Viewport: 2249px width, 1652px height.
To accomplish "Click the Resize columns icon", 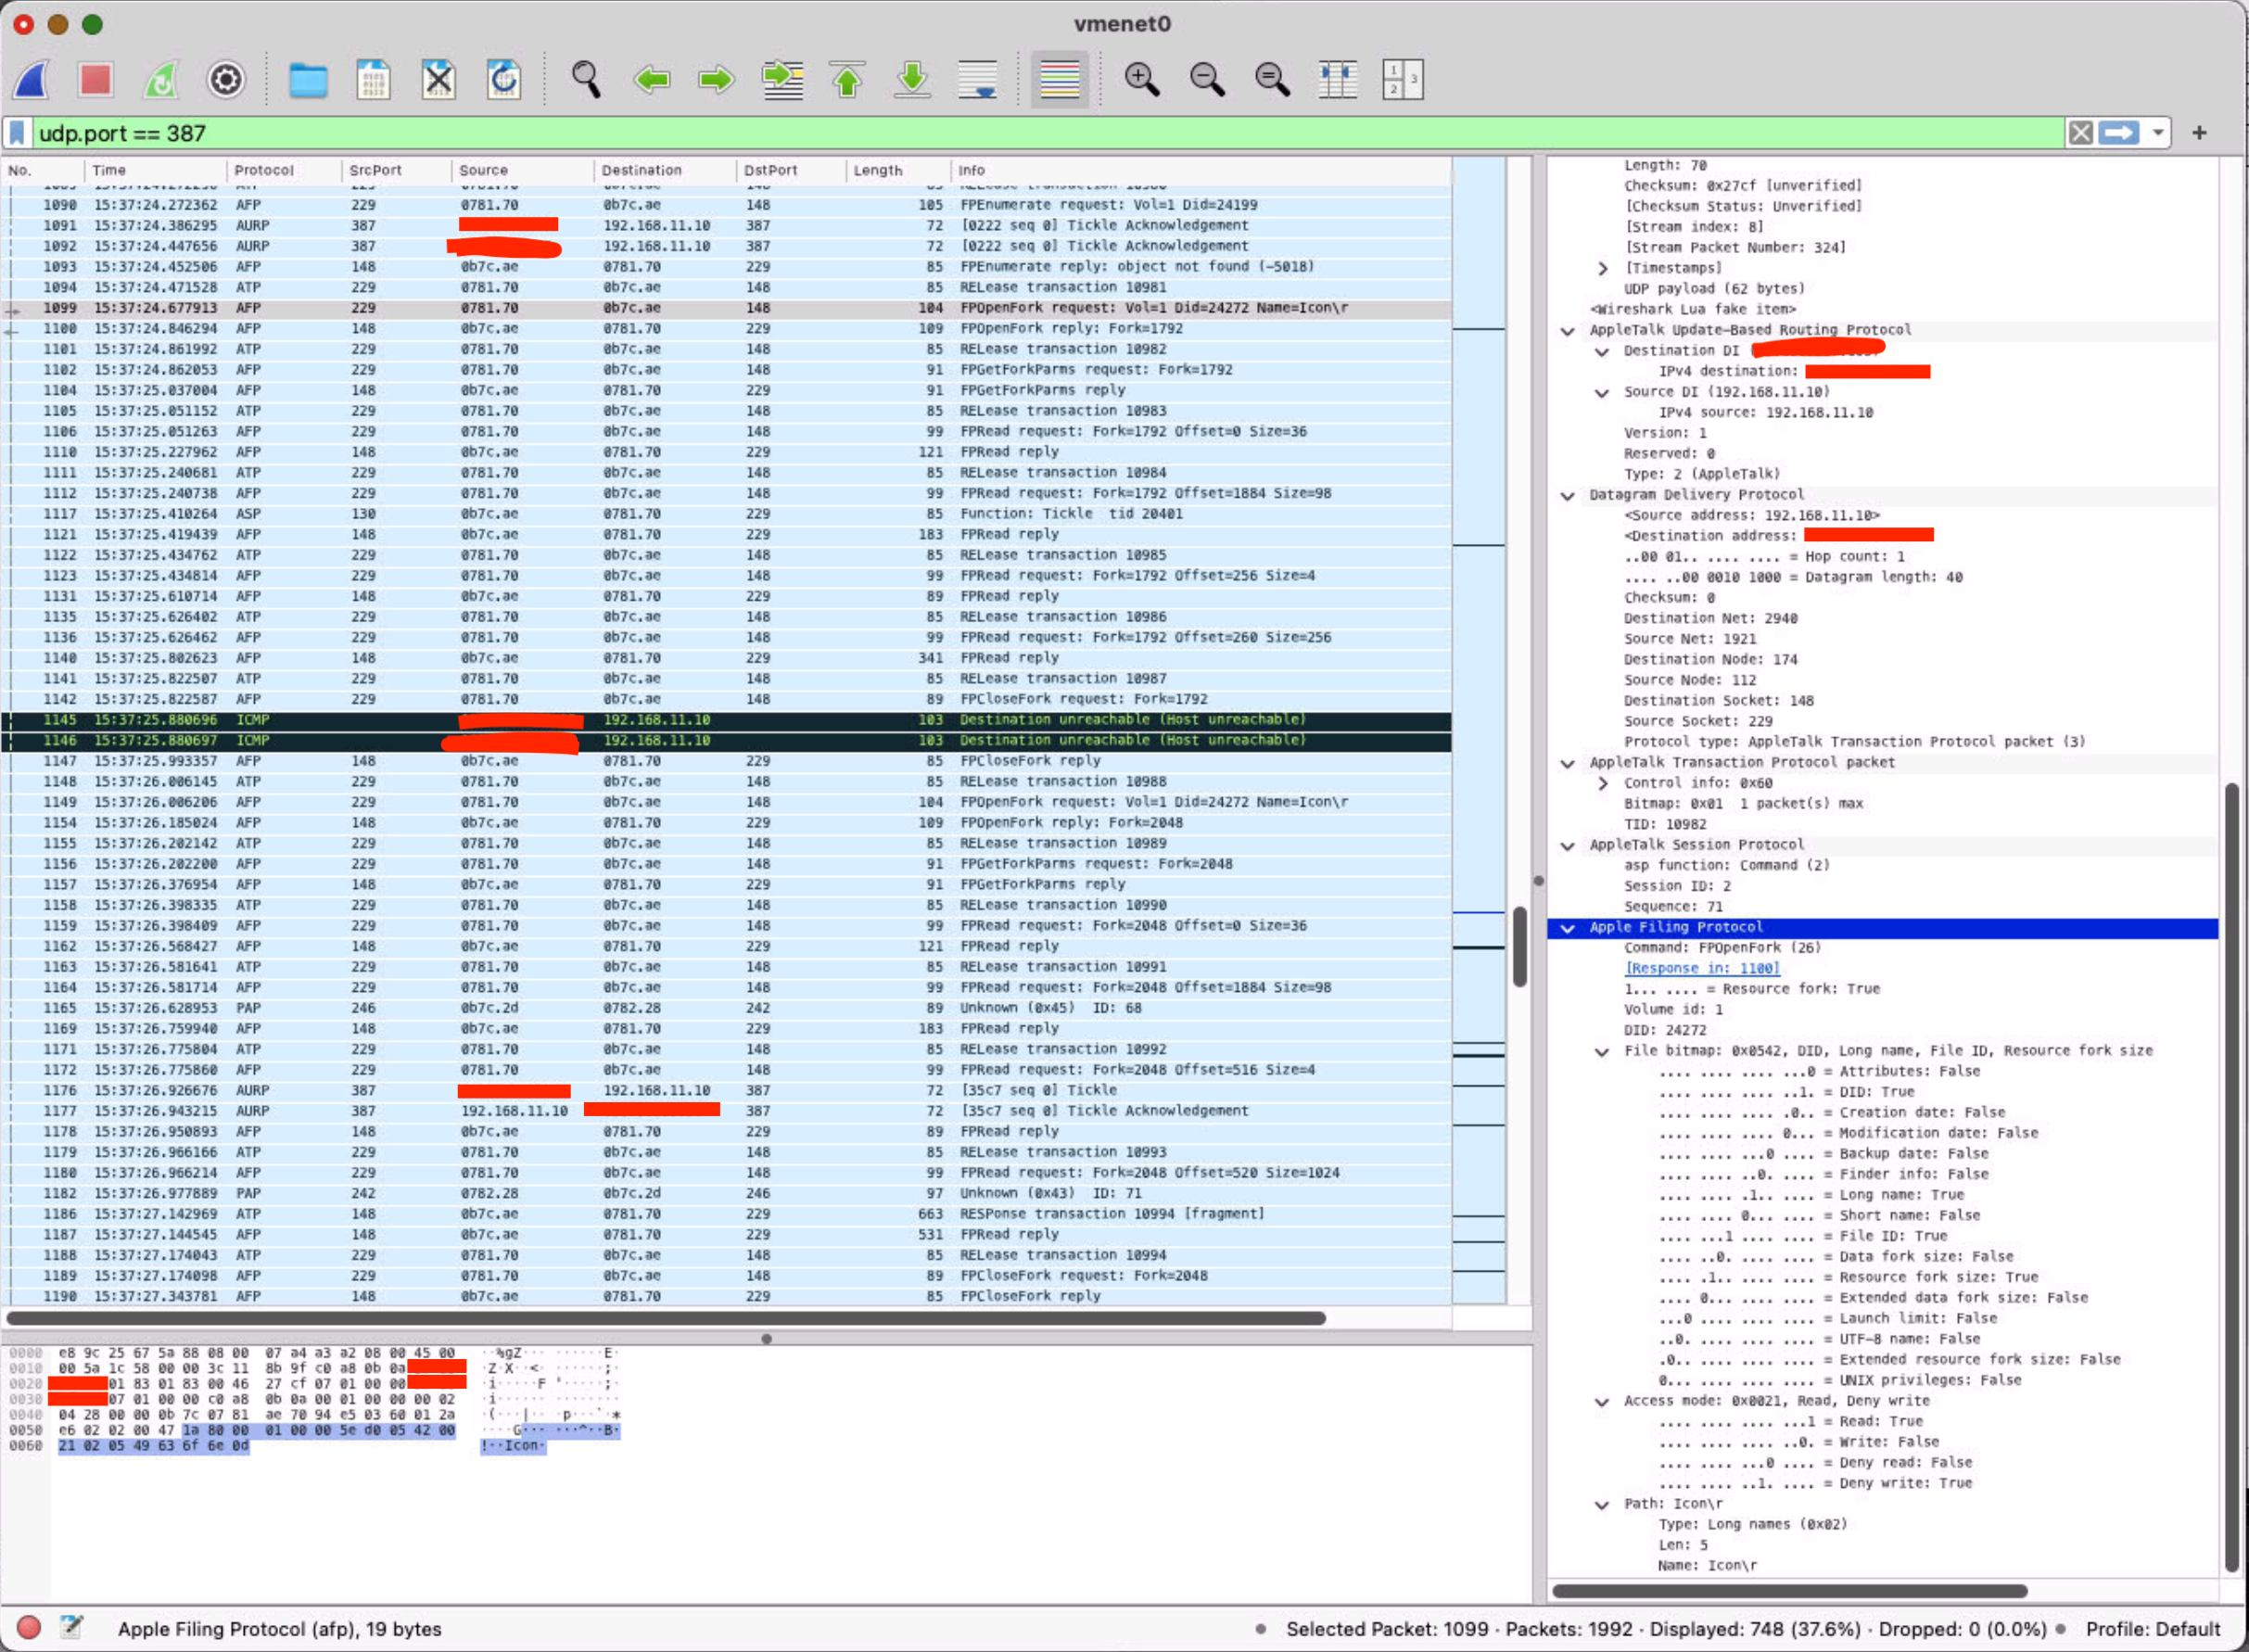I will (1337, 79).
